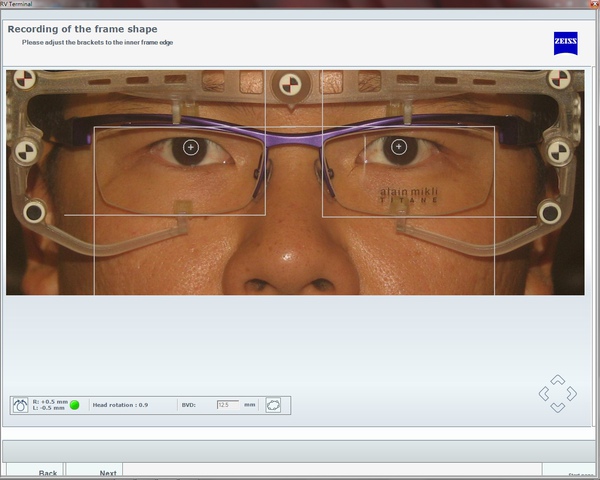Click 'Head rotation : 0.9' readout

coord(120,405)
